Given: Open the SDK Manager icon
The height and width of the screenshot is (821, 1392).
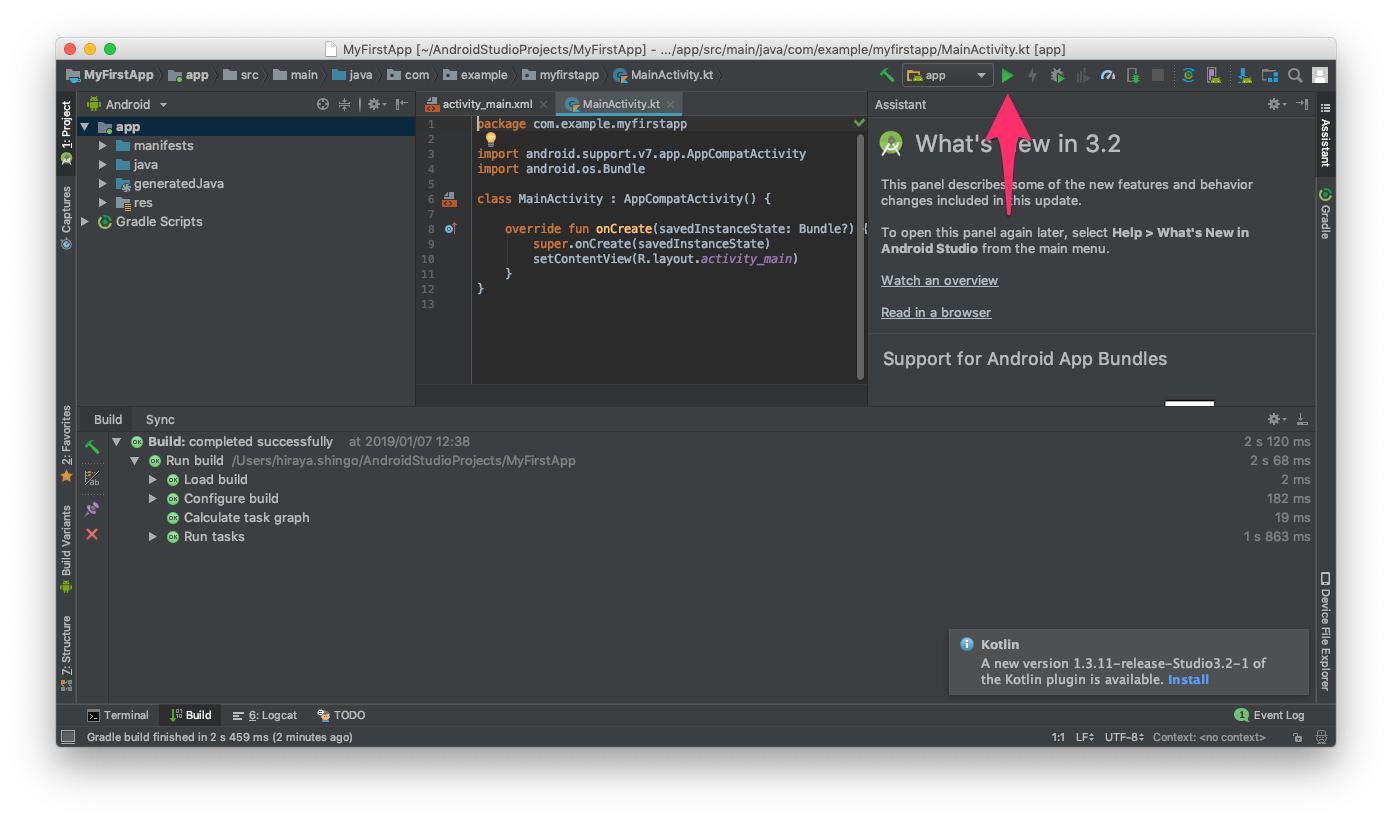Looking at the screenshot, I should point(1244,75).
